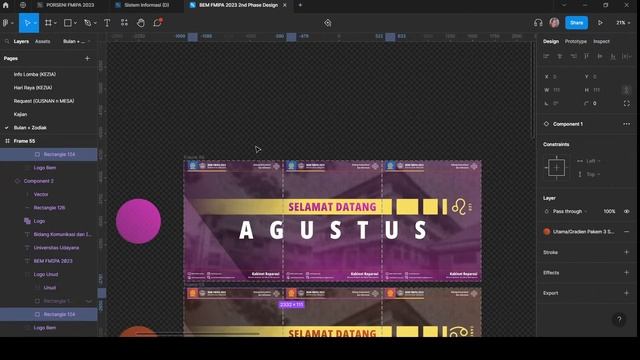
Task: Select the Text tool
Action: pos(107,23)
